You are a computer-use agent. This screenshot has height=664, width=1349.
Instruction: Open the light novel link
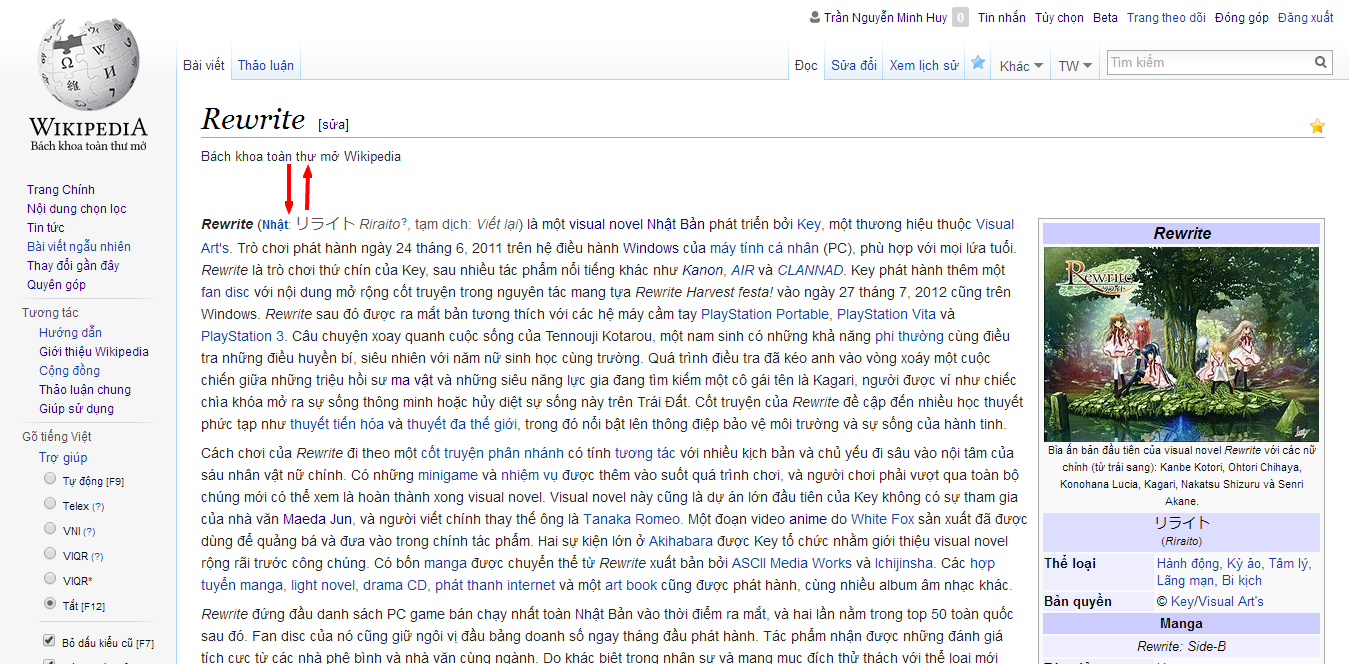tap(323, 585)
